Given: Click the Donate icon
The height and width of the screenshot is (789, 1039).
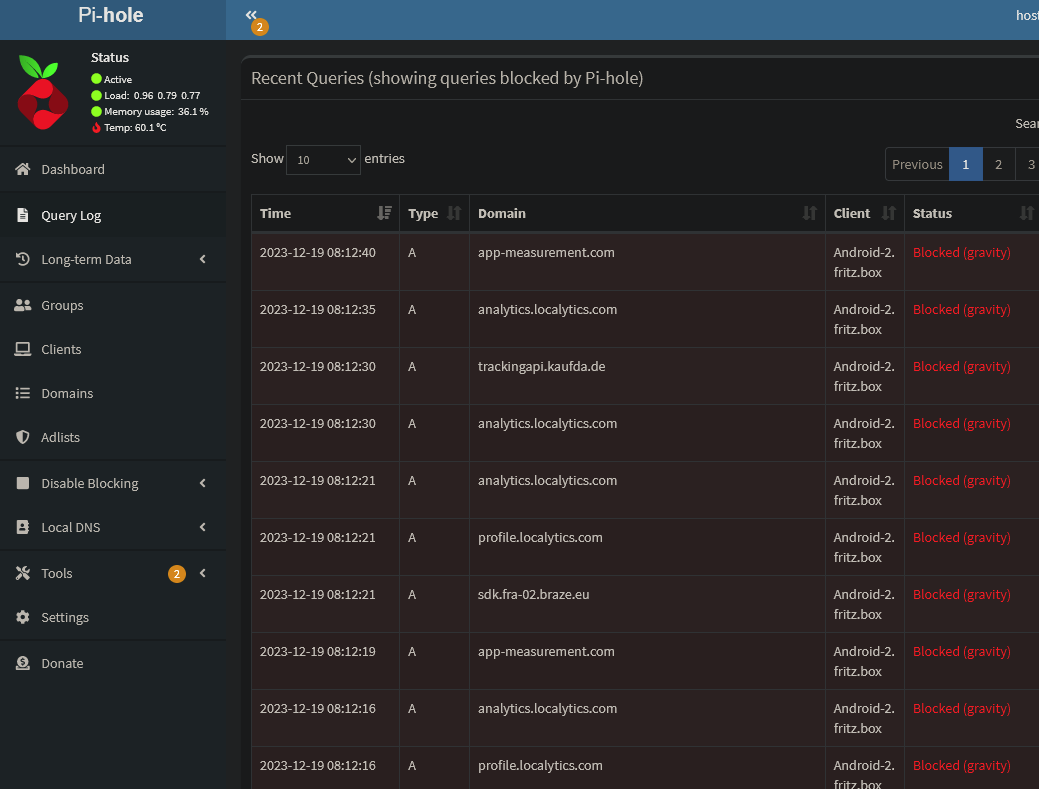Looking at the screenshot, I should (x=23, y=662).
